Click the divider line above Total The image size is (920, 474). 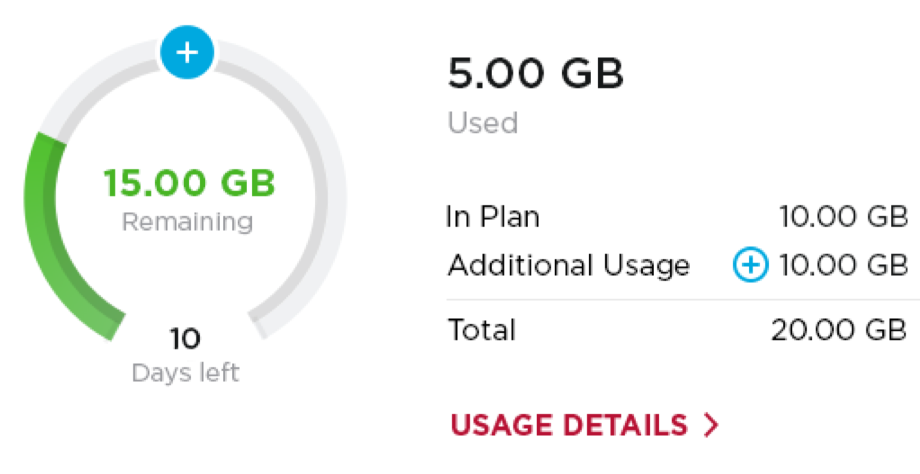tap(683, 300)
